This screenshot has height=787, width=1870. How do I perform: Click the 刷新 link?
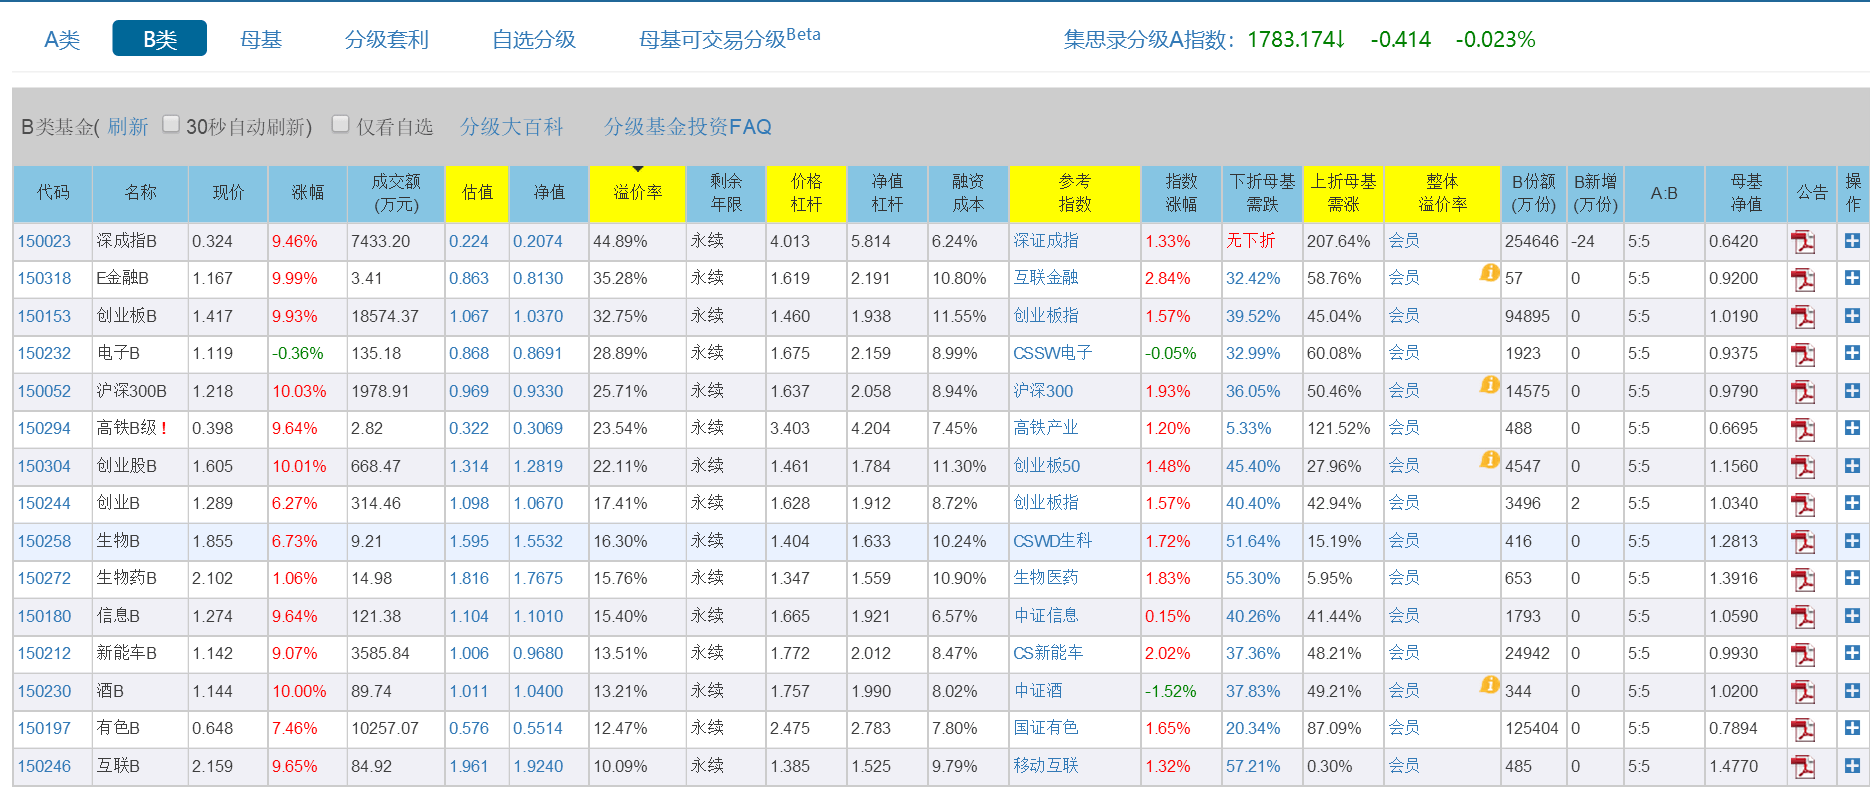128,127
